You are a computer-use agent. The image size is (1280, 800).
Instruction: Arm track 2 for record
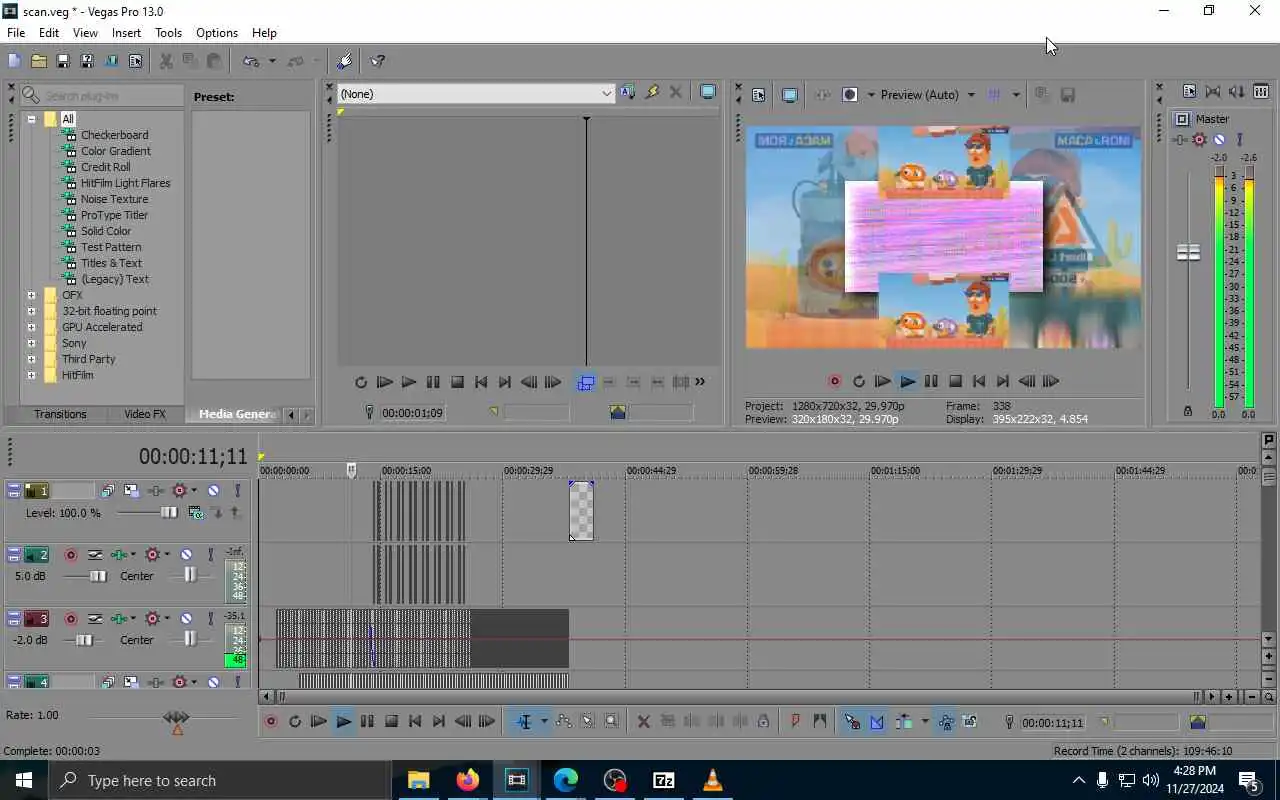(71, 554)
